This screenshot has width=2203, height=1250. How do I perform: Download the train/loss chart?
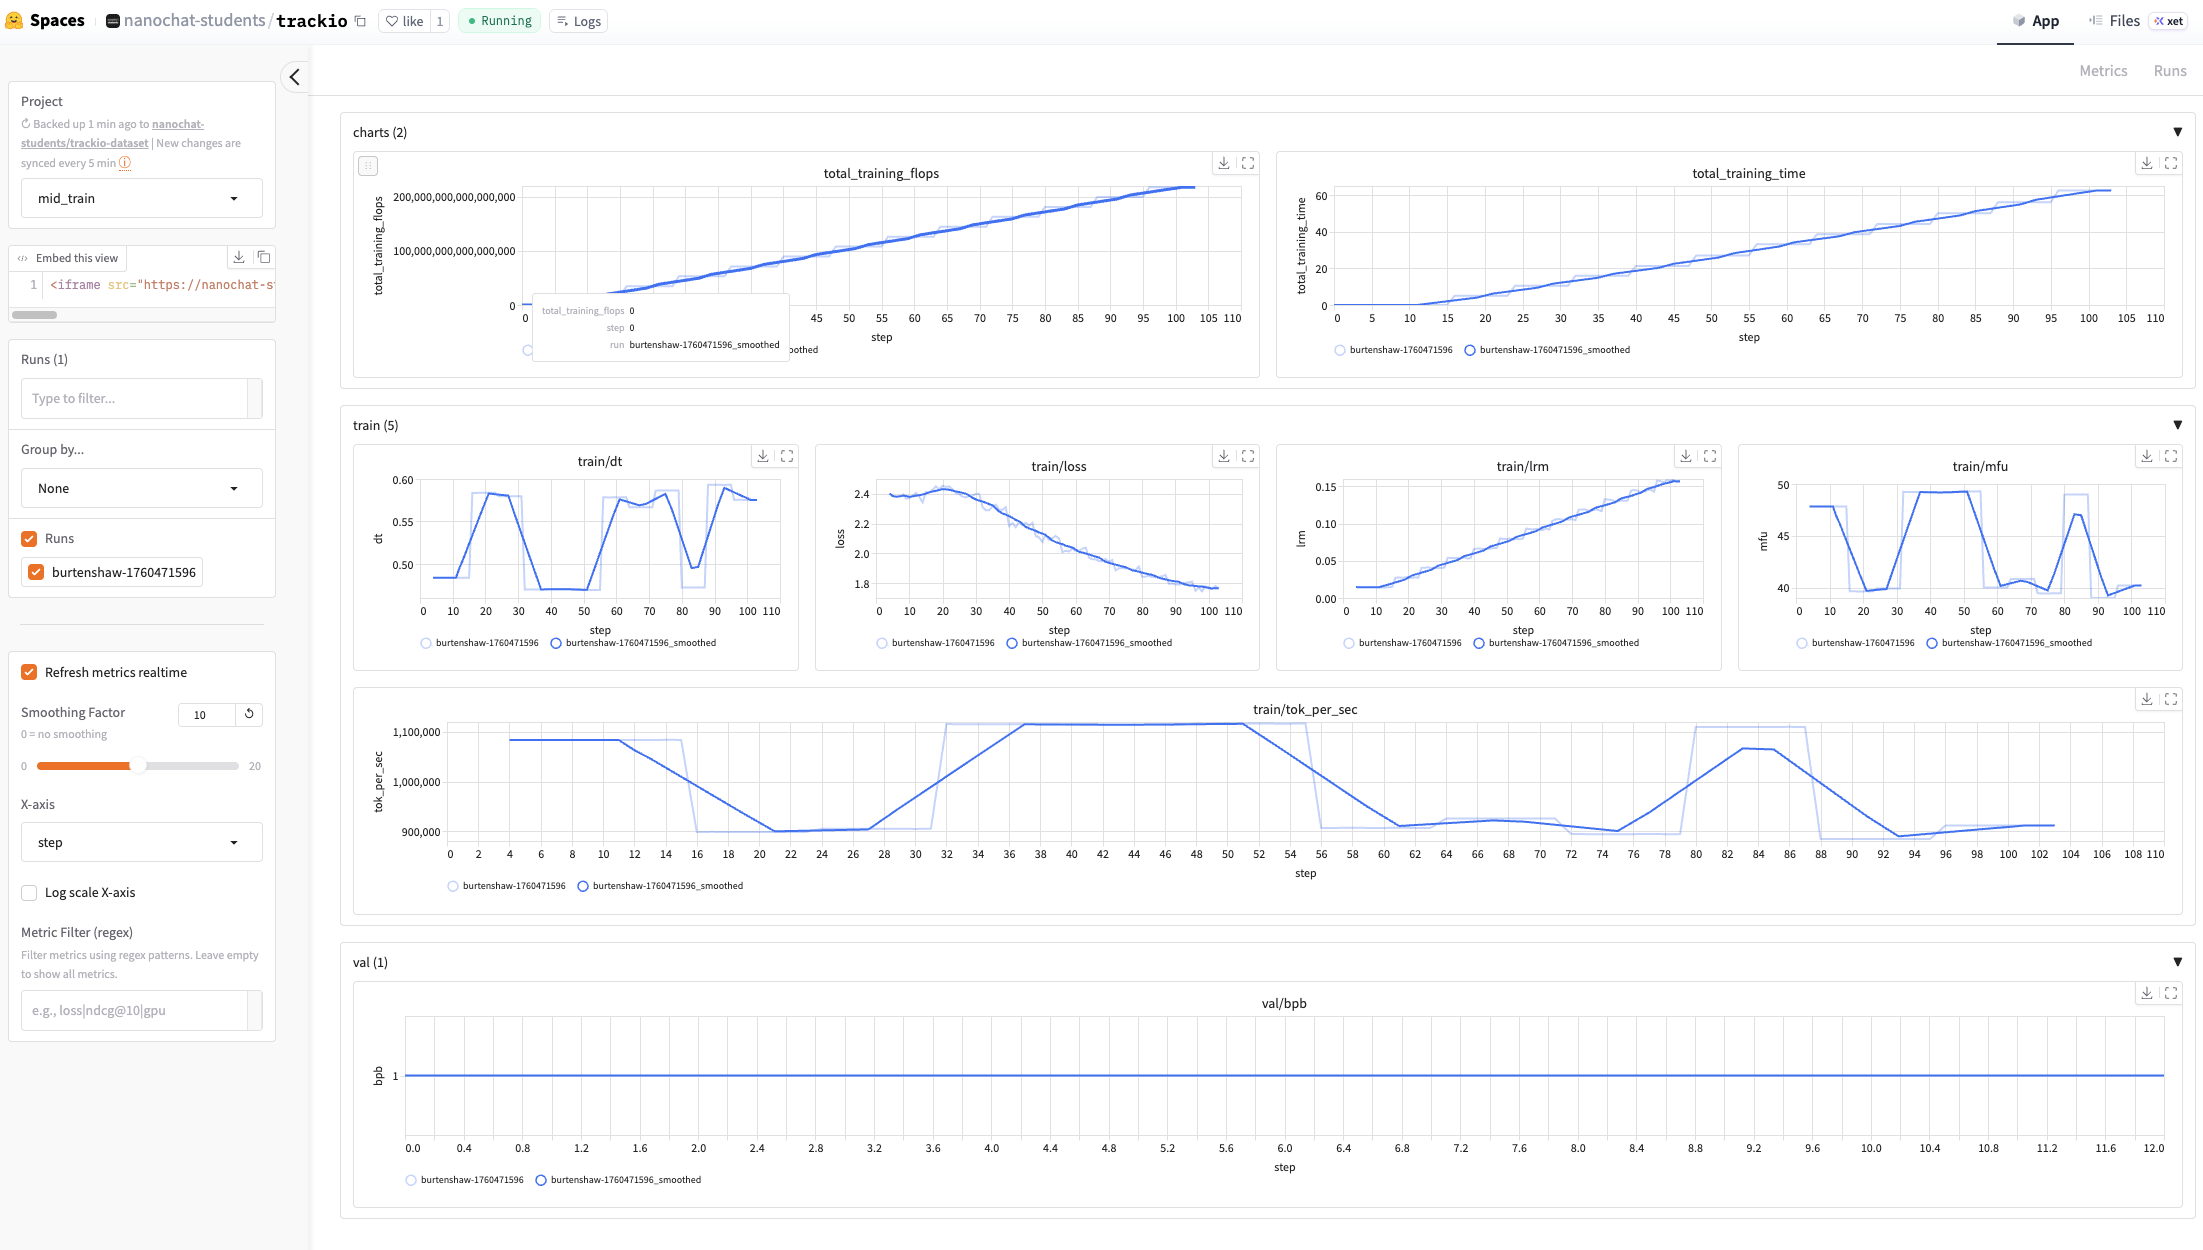(x=1224, y=456)
